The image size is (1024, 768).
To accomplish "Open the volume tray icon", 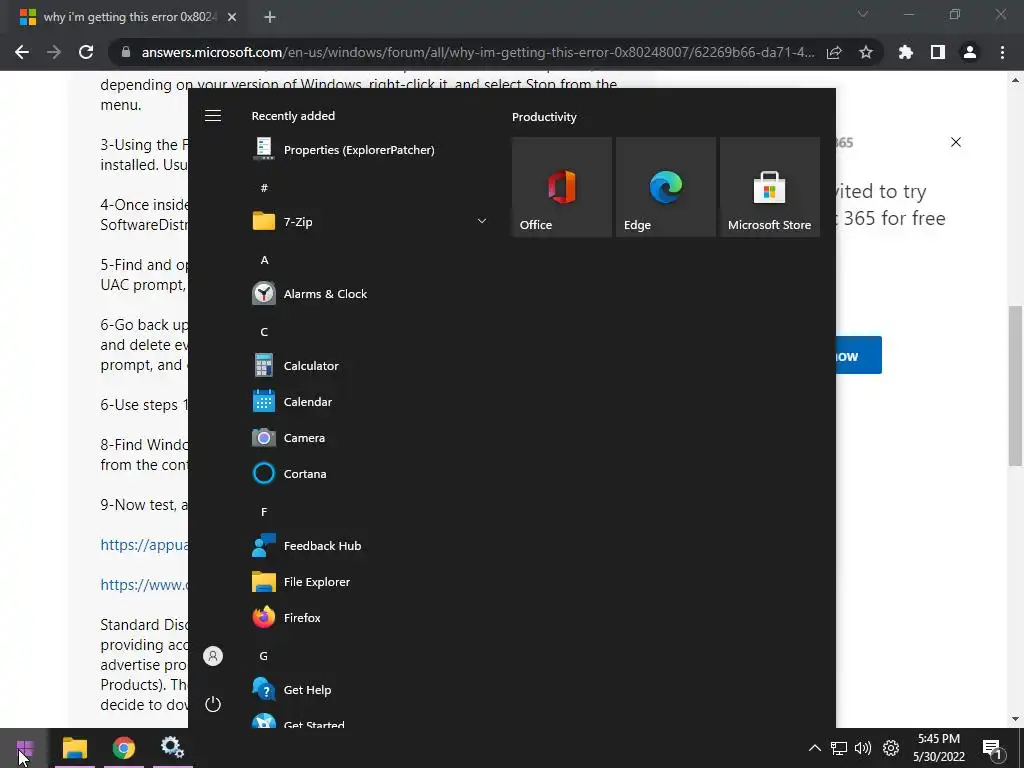I will coord(863,748).
